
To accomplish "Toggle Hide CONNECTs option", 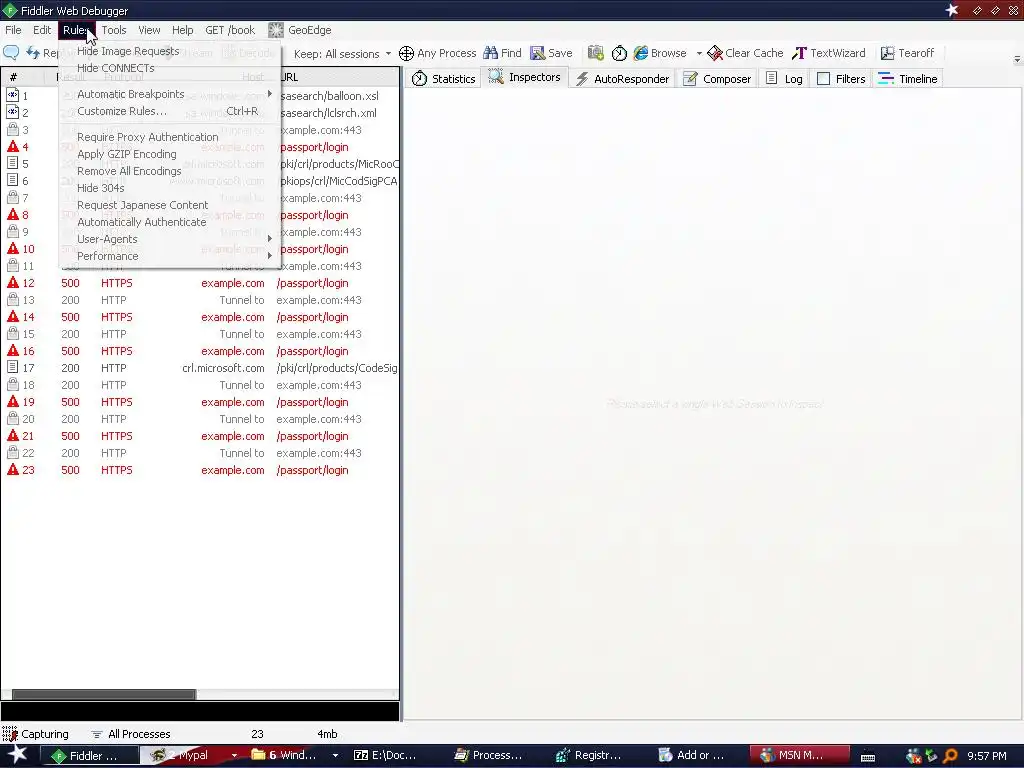I will tap(170, 68).
